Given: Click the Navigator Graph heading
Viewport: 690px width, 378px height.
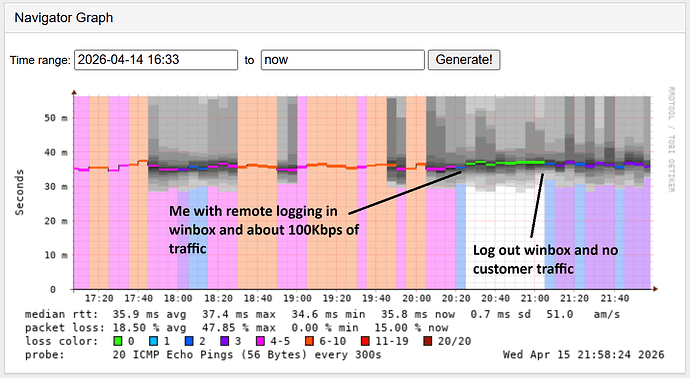Looking at the screenshot, I should (64, 18).
